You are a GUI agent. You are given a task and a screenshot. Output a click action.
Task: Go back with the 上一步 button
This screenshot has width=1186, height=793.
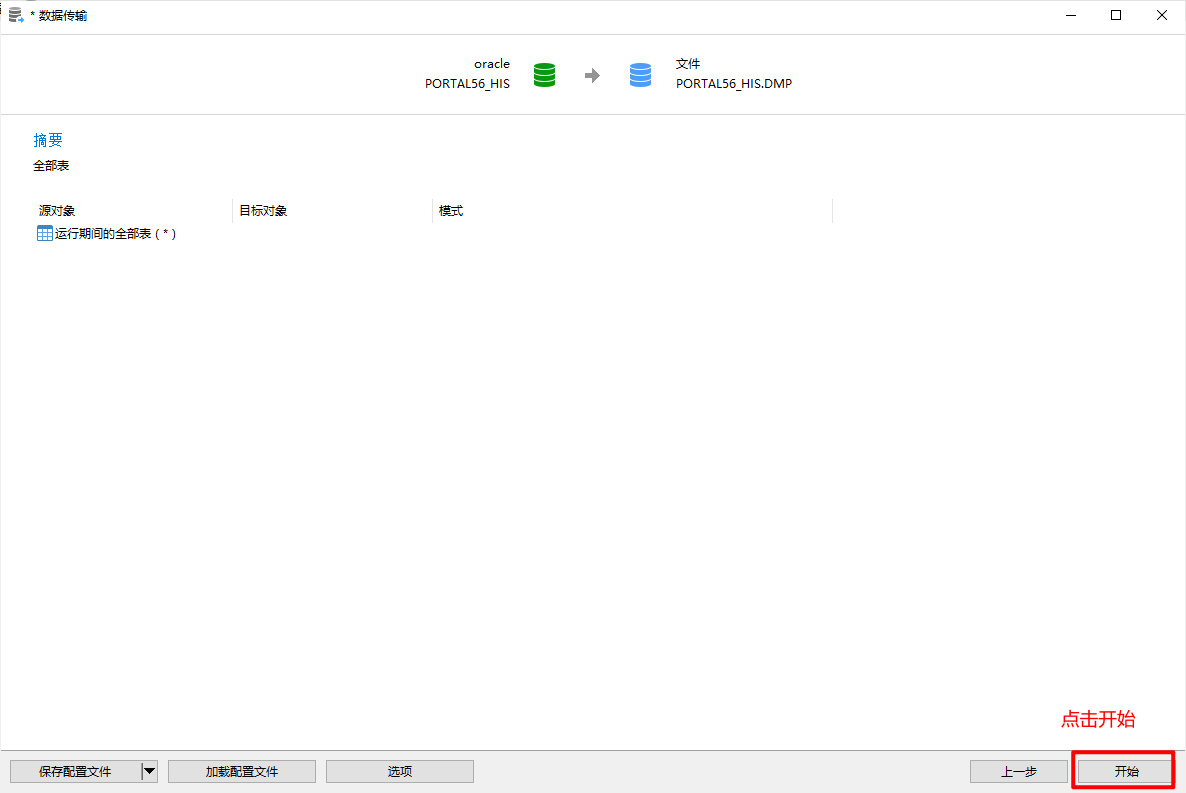coord(1018,771)
